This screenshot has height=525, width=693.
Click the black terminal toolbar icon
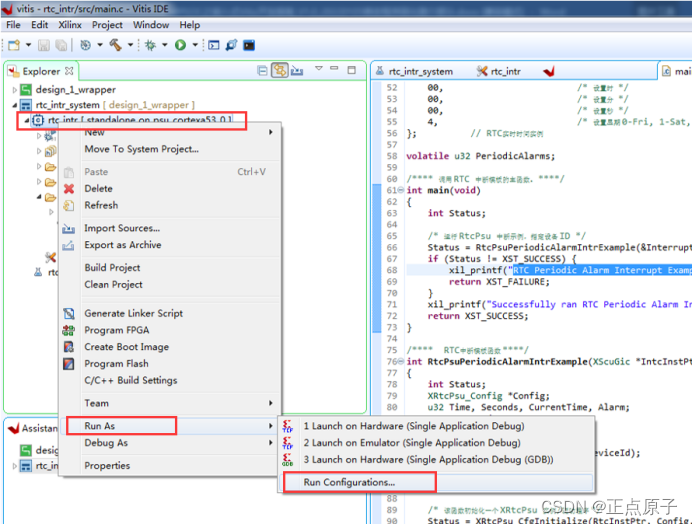pyautogui.click(x=249, y=45)
